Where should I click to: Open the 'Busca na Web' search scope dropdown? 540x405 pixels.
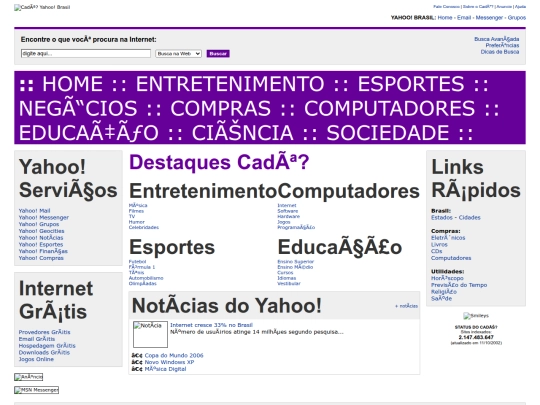[x=178, y=54]
